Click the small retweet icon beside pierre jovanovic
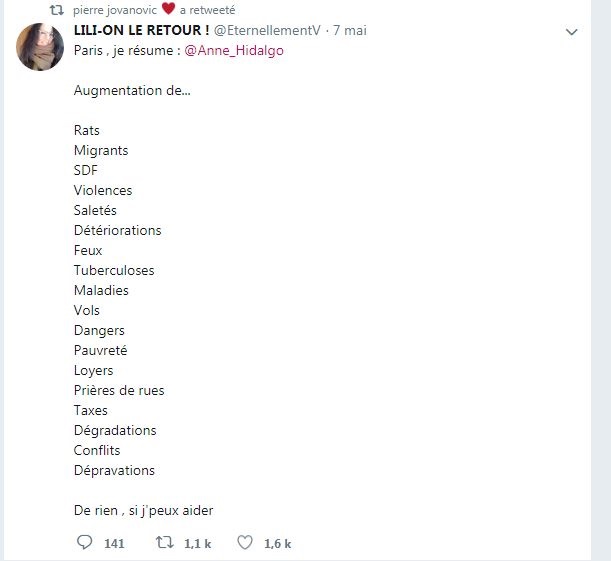 [56, 9]
